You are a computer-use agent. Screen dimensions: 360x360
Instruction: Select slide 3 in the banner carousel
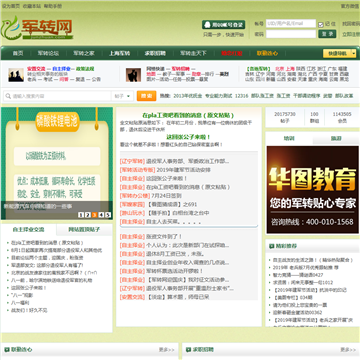pos(94,215)
